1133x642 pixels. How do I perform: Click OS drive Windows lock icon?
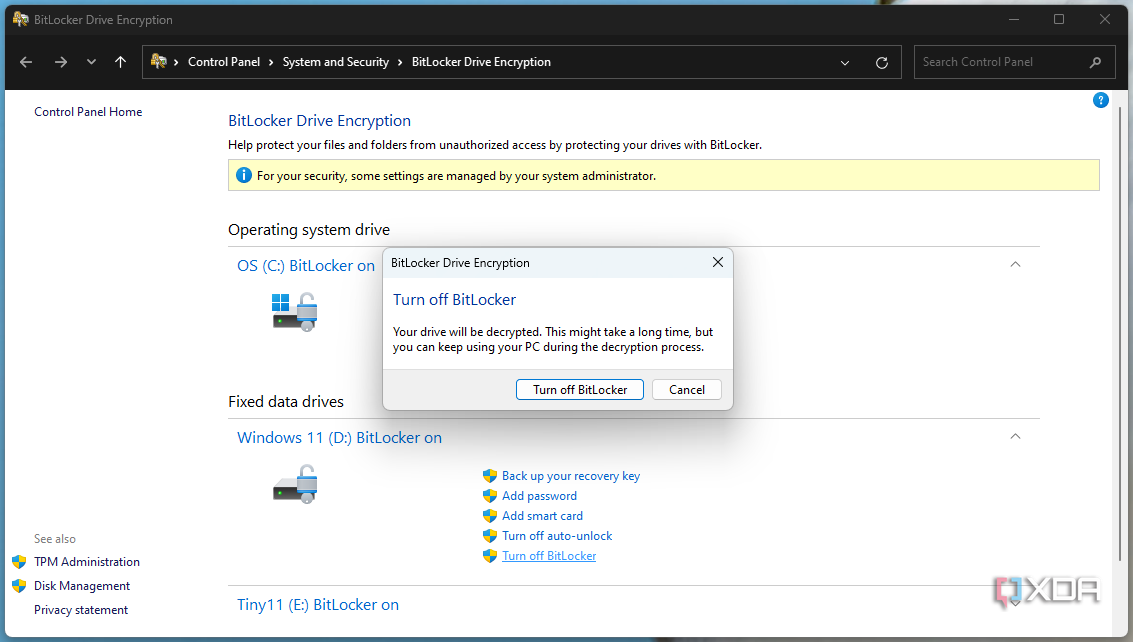[295, 312]
